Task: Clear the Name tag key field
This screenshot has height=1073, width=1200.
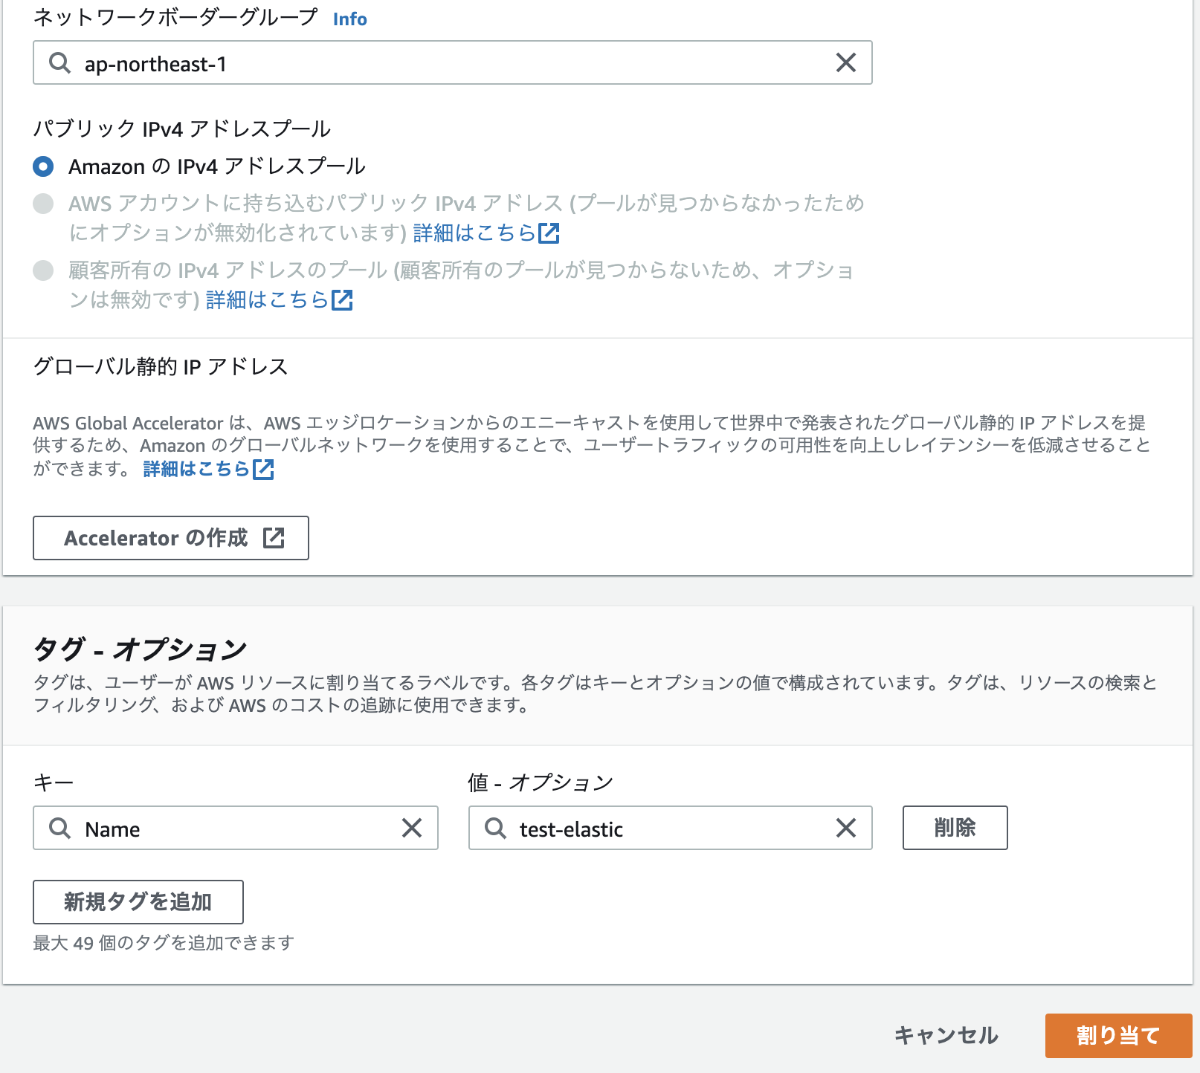Action: click(411, 828)
